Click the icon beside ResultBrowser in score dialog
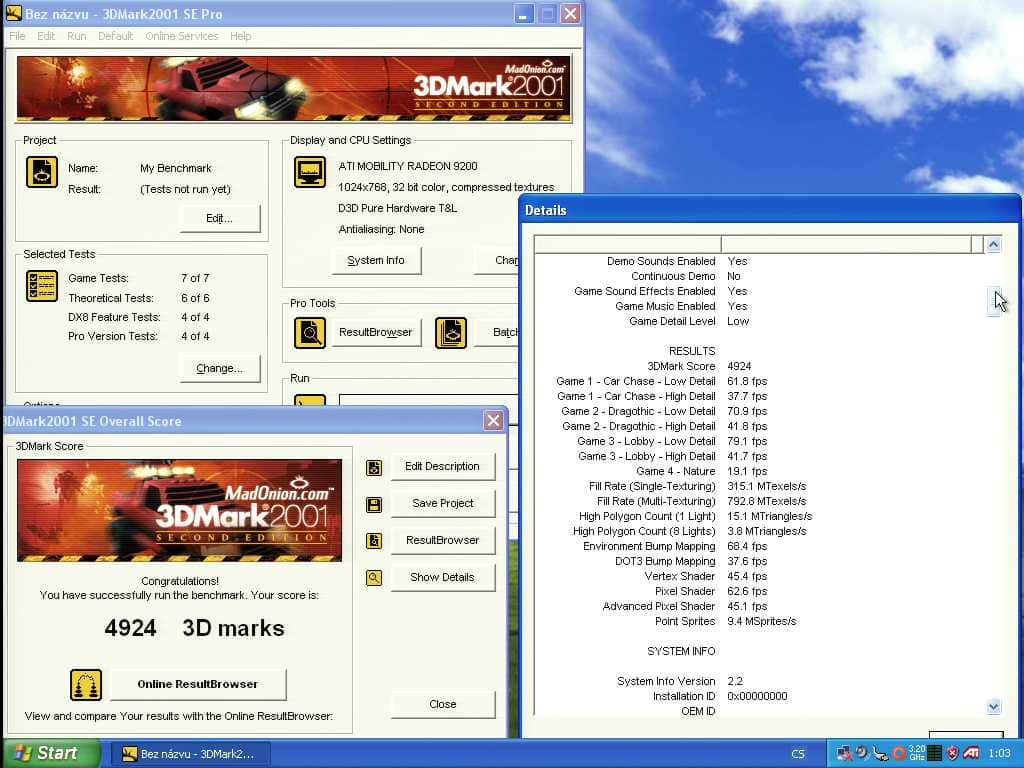This screenshot has width=1024, height=768. [x=374, y=541]
